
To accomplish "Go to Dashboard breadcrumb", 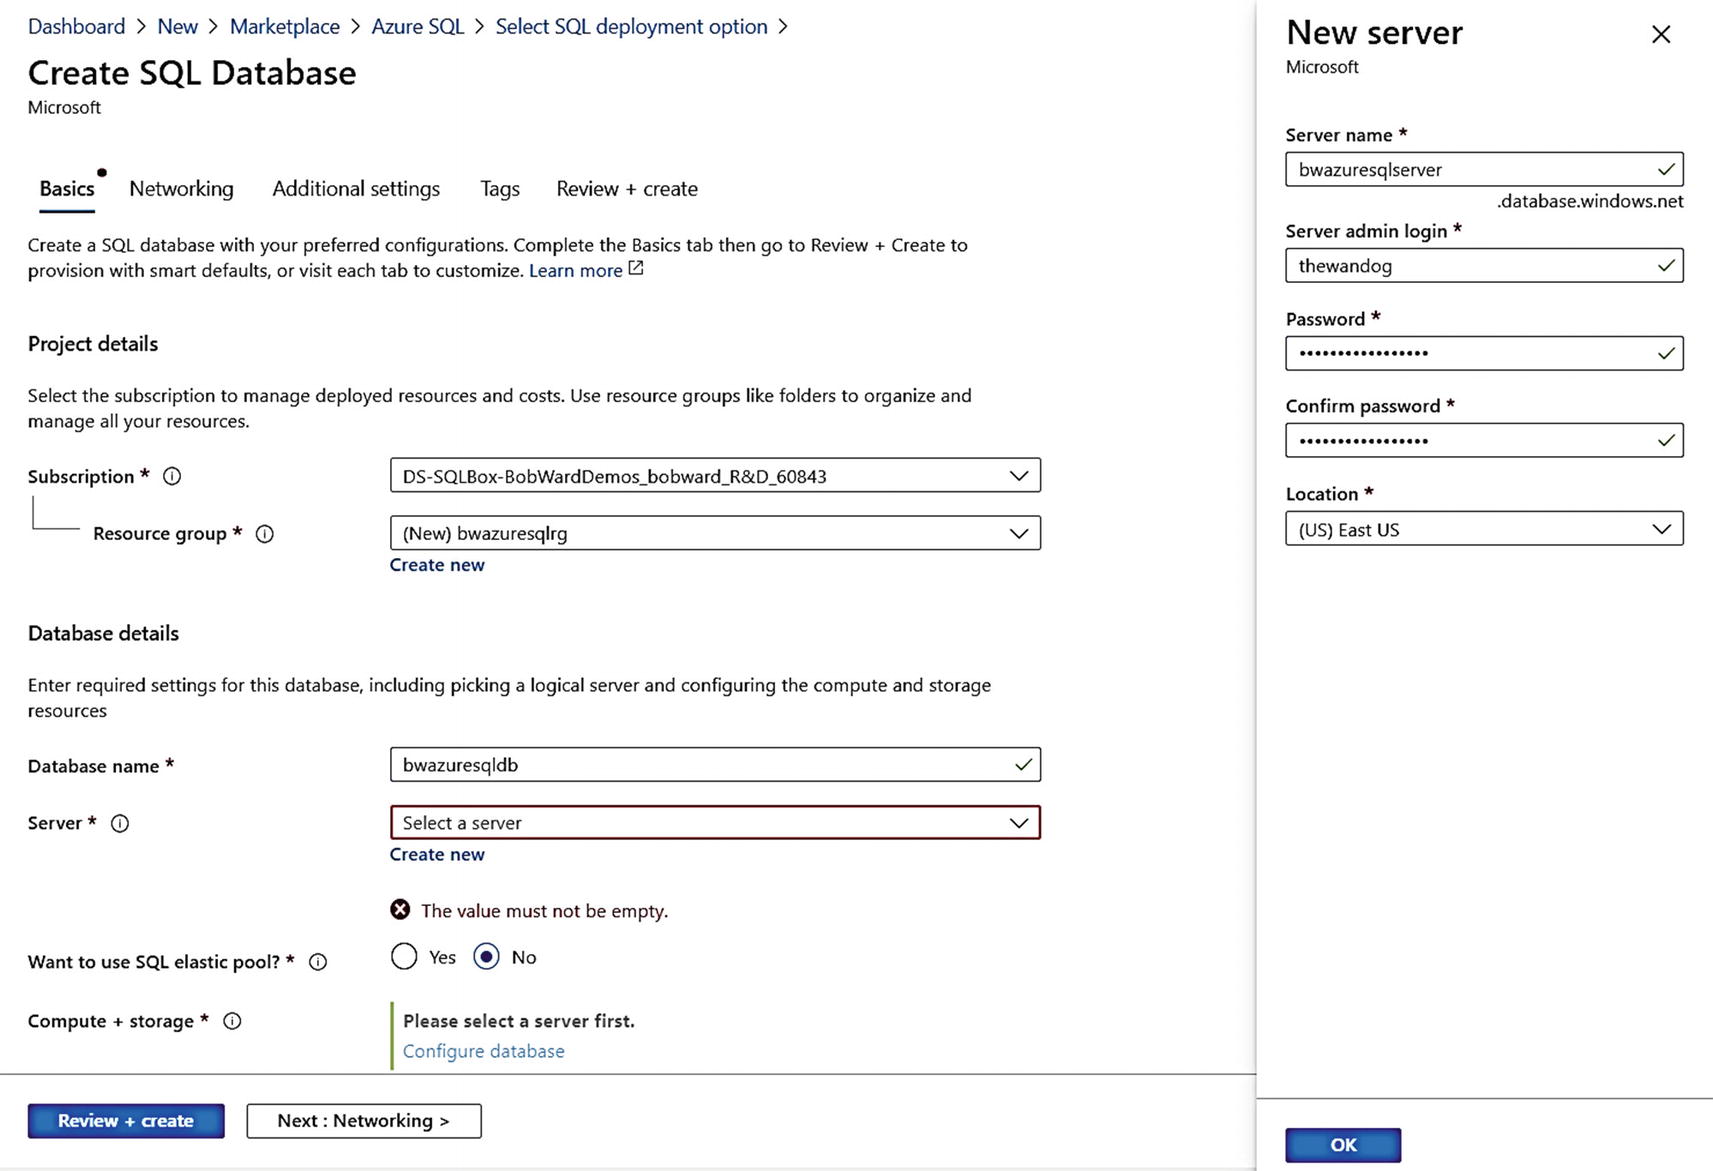I will click(x=77, y=27).
